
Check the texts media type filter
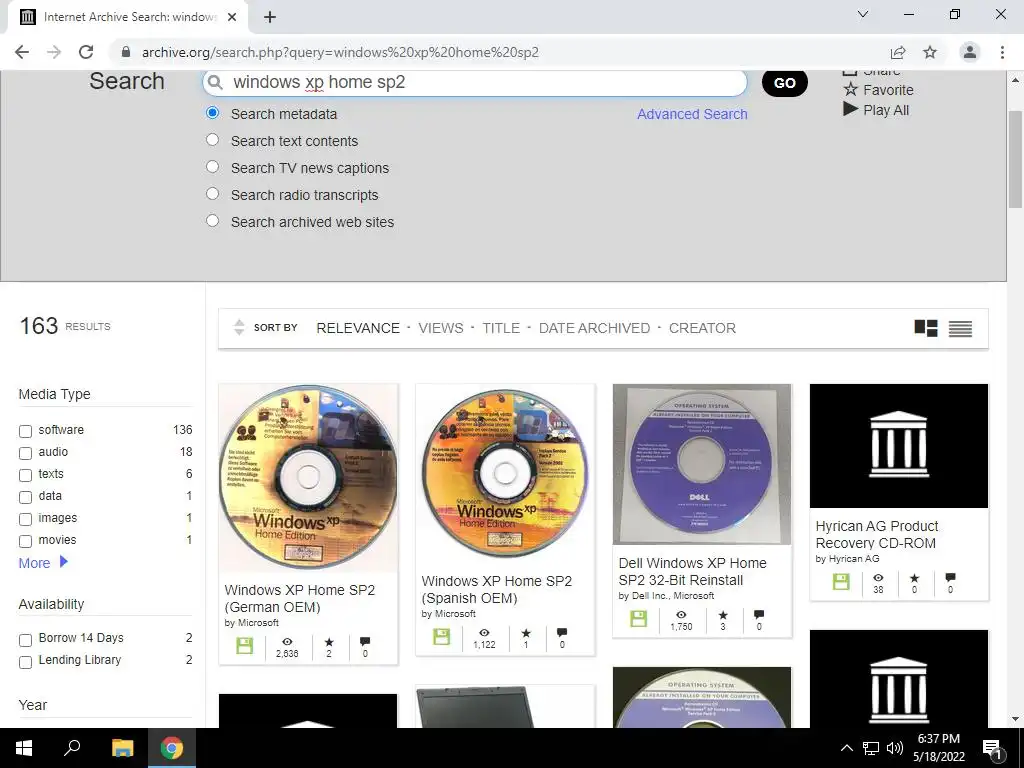coord(25,475)
